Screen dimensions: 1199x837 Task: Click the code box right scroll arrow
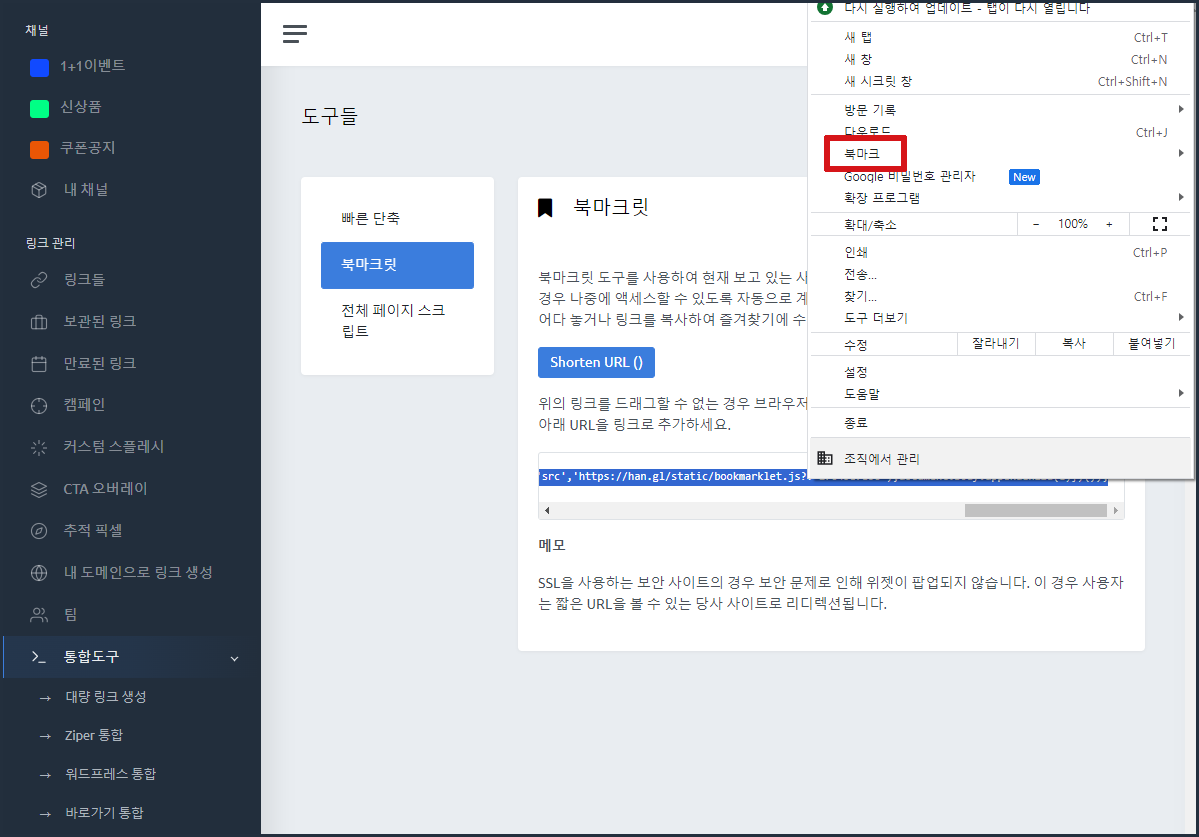point(1116,511)
